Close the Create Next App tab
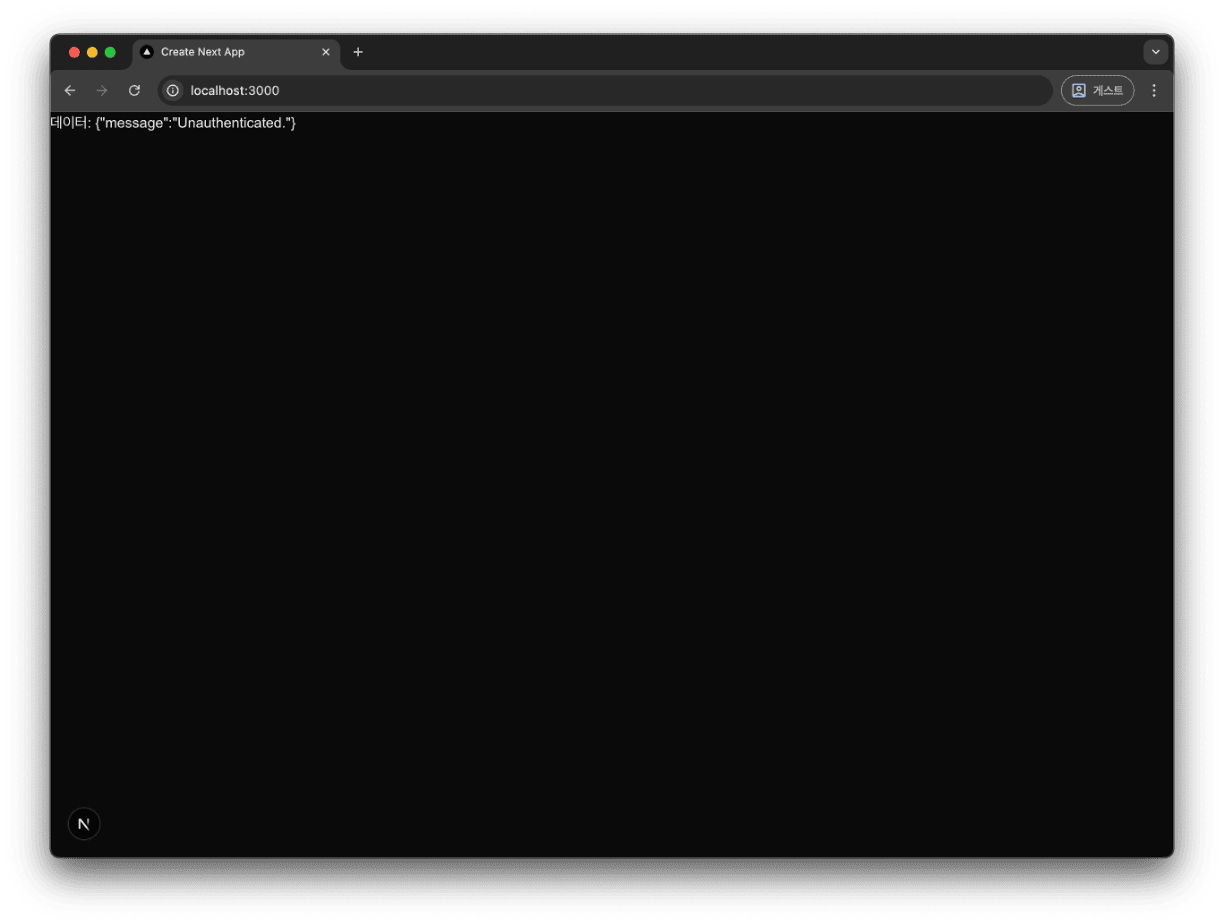This screenshot has height=924, width=1224. pos(325,52)
